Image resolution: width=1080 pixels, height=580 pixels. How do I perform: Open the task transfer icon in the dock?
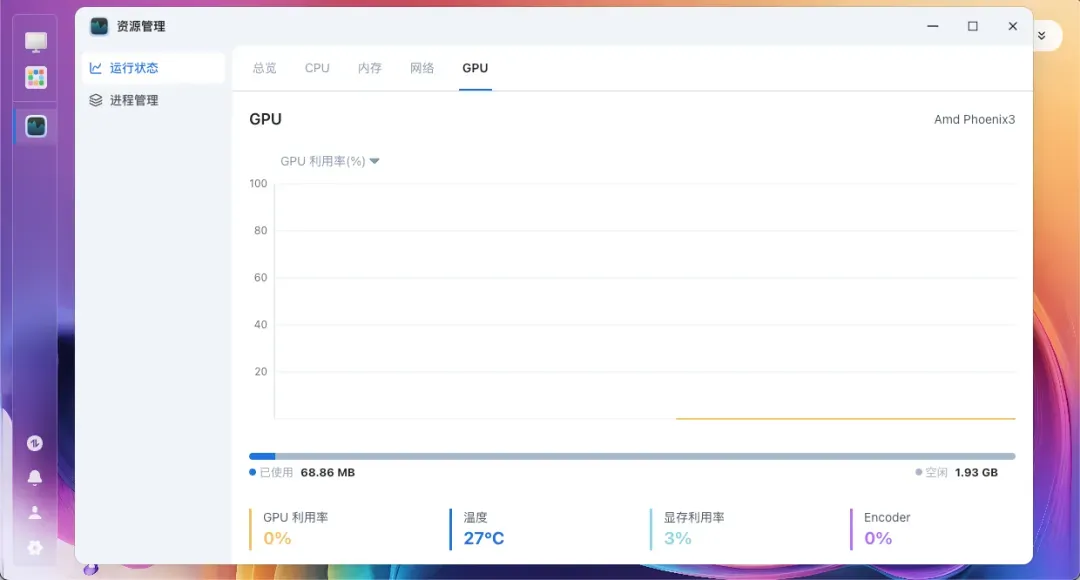35,443
